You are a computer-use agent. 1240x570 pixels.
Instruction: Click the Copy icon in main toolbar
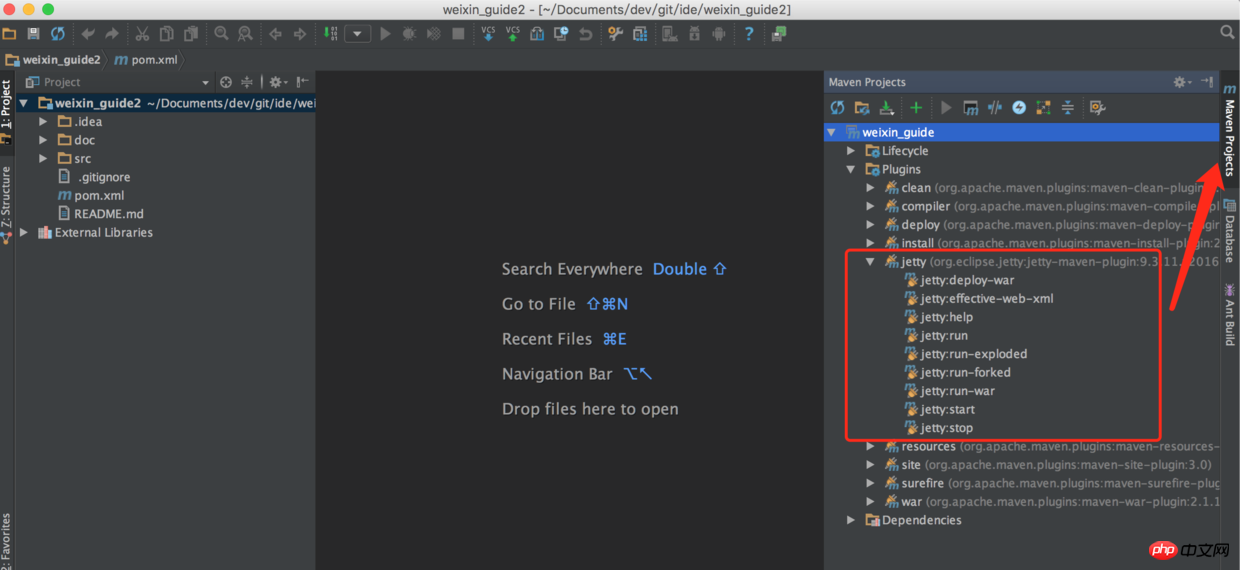(x=166, y=34)
